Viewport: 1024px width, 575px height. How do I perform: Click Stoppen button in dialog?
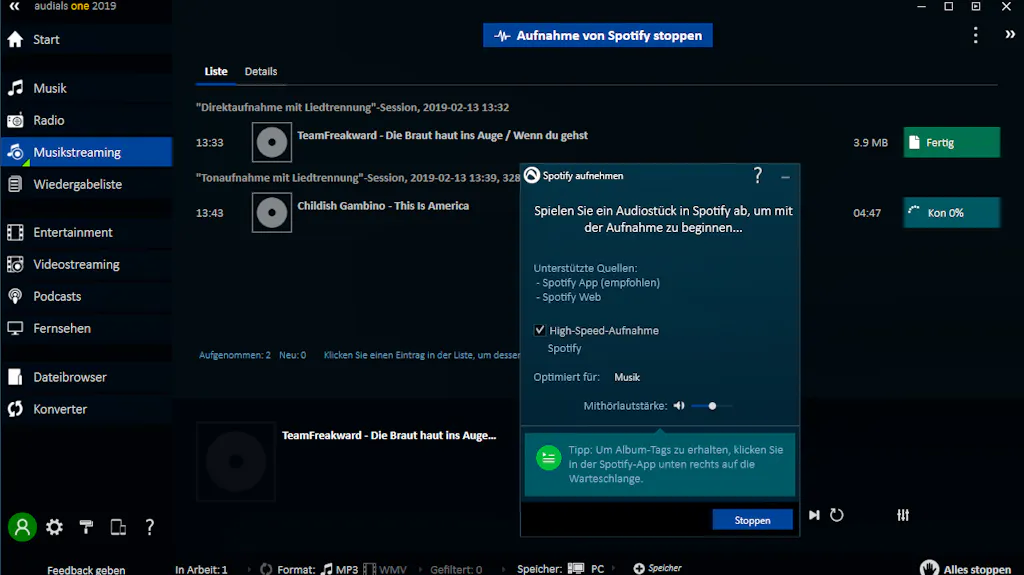coord(752,520)
